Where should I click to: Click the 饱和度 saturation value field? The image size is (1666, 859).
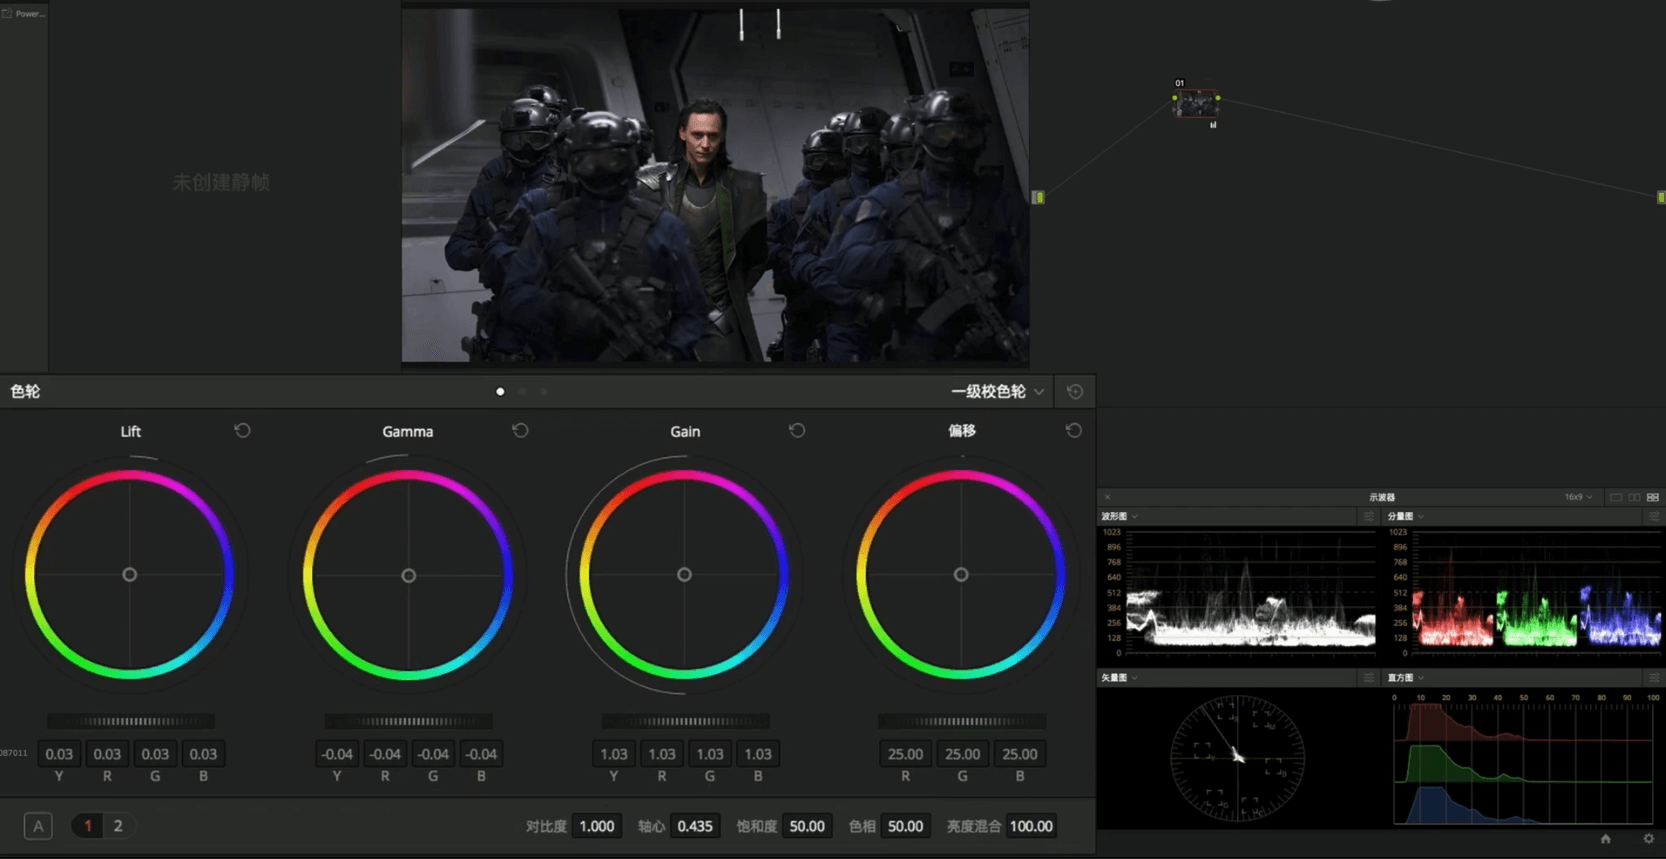pyautogui.click(x=807, y=826)
